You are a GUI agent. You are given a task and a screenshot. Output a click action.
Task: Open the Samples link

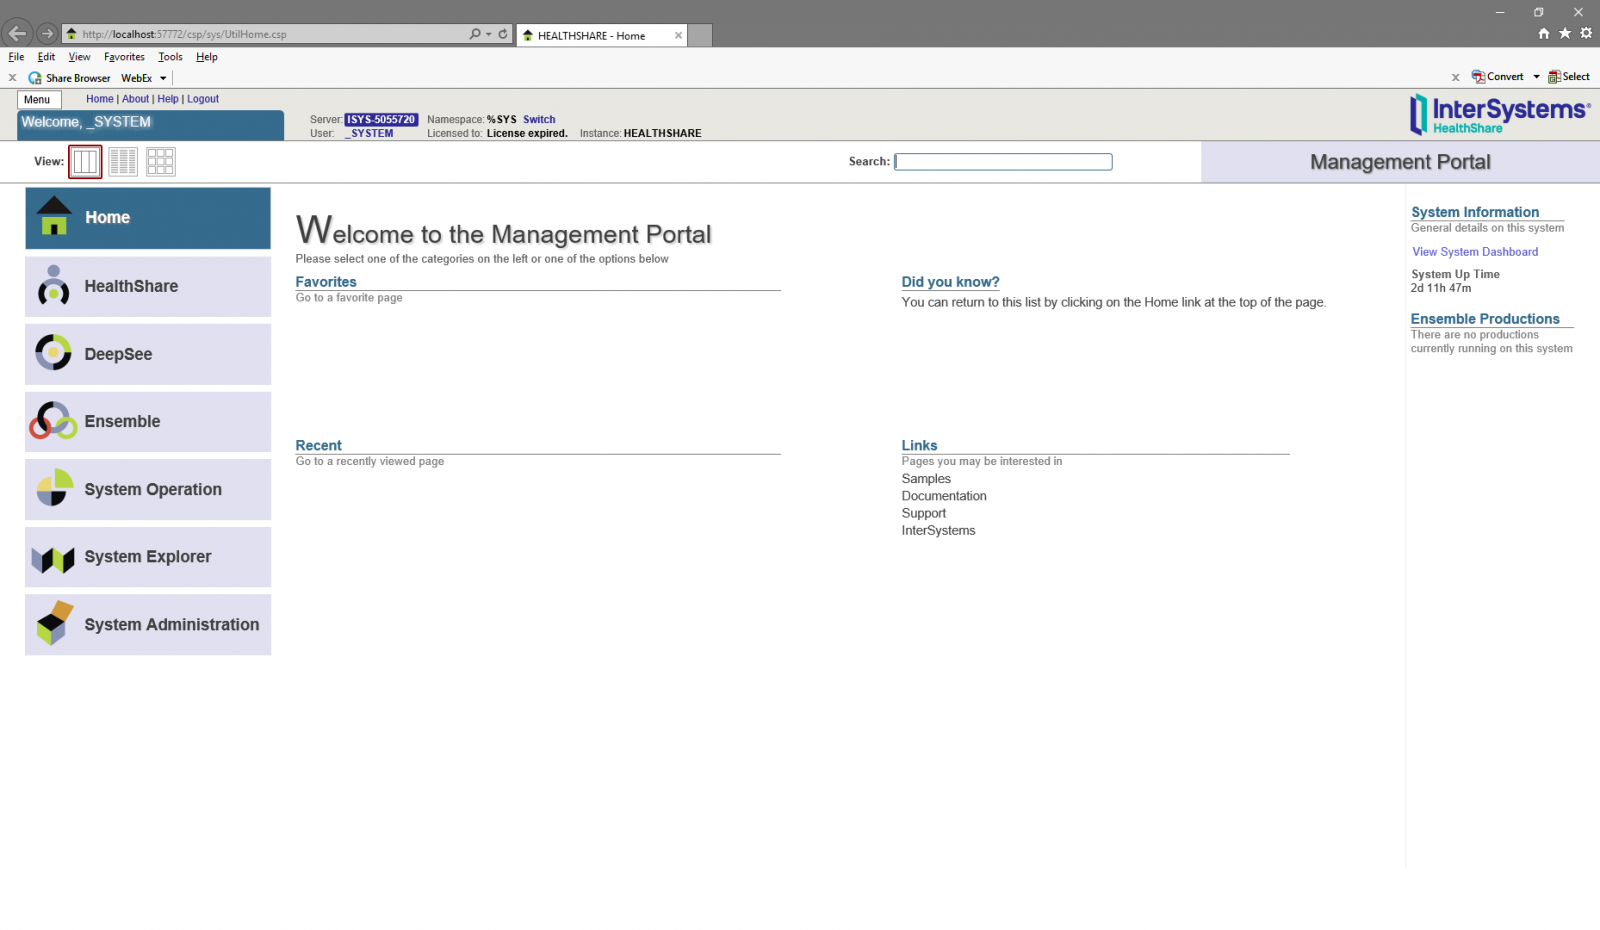pyautogui.click(x=926, y=479)
